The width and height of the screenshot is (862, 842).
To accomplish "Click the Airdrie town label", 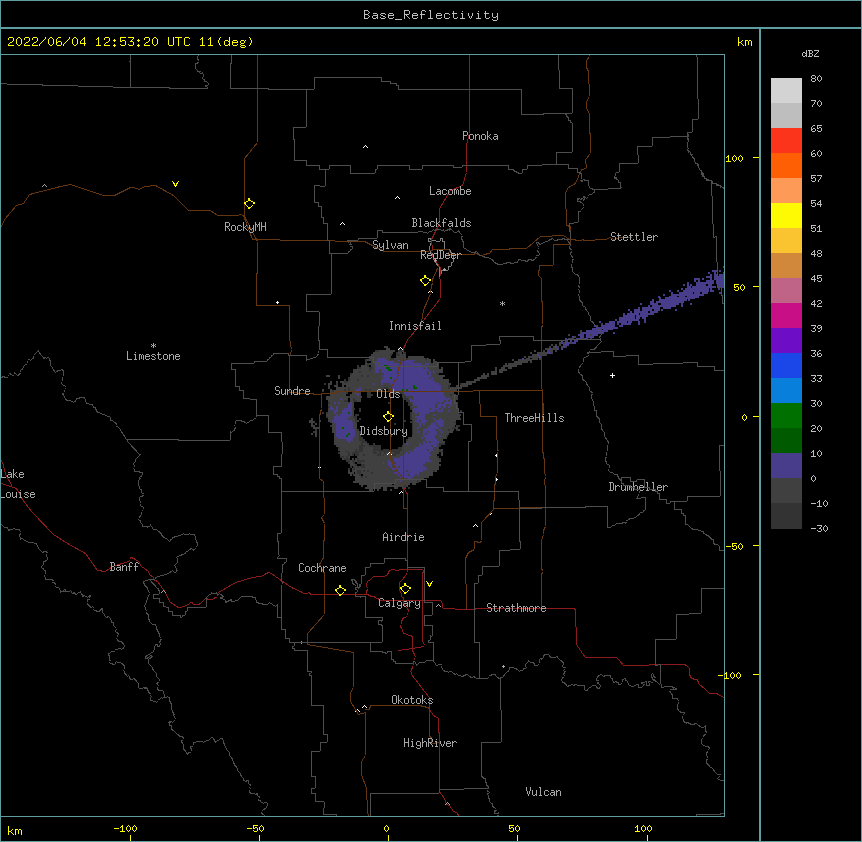I will pyautogui.click(x=404, y=537).
